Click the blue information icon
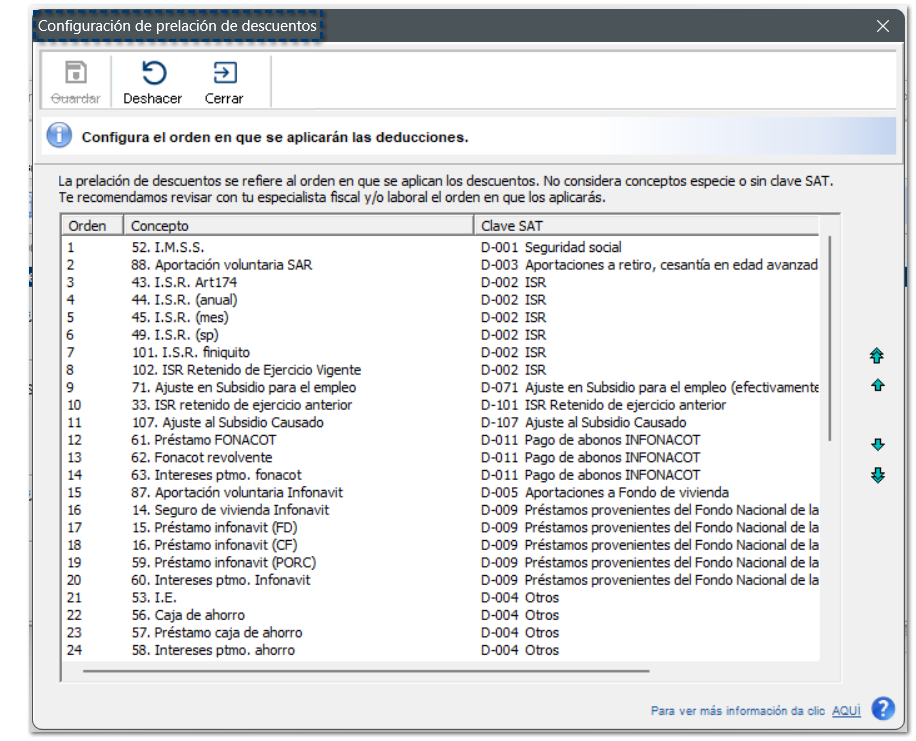Image resolution: width=916 pixels, height=741 pixels. point(59,136)
